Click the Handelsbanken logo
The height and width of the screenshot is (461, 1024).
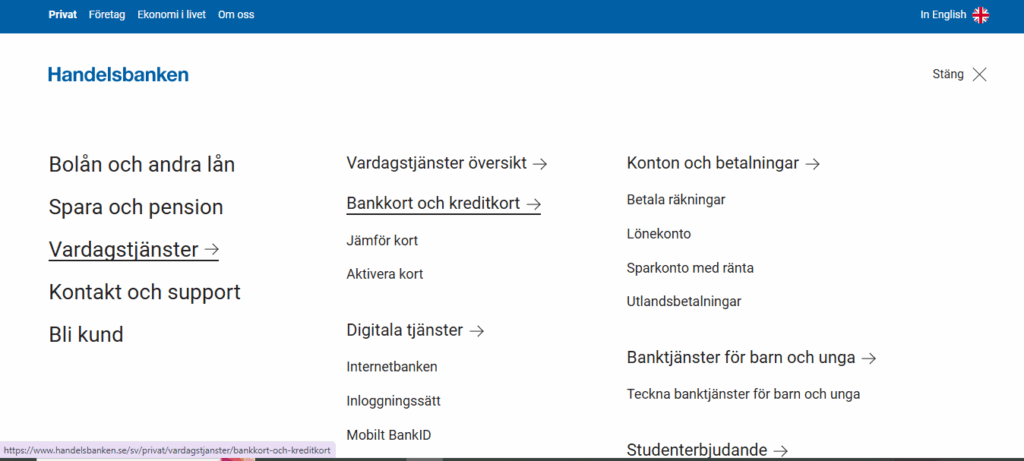[x=118, y=74]
